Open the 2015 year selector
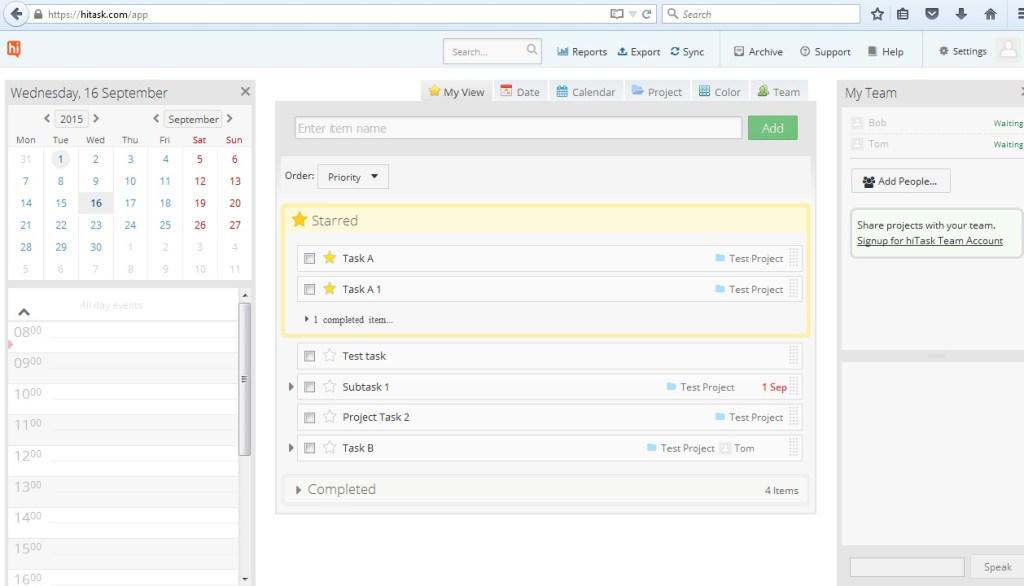Image resolution: width=1024 pixels, height=586 pixels. 72,119
